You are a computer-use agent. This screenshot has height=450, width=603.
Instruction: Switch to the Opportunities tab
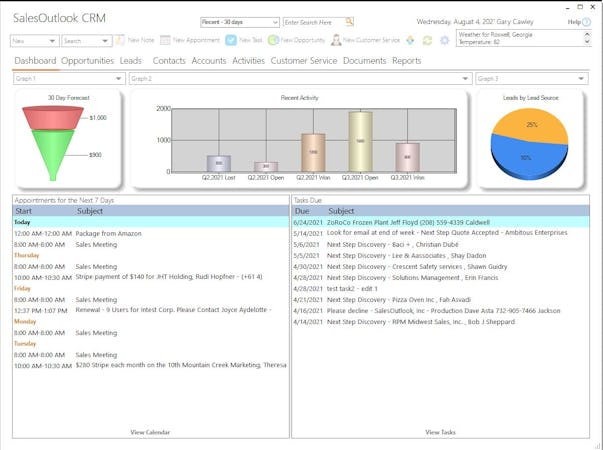(87, 61)
